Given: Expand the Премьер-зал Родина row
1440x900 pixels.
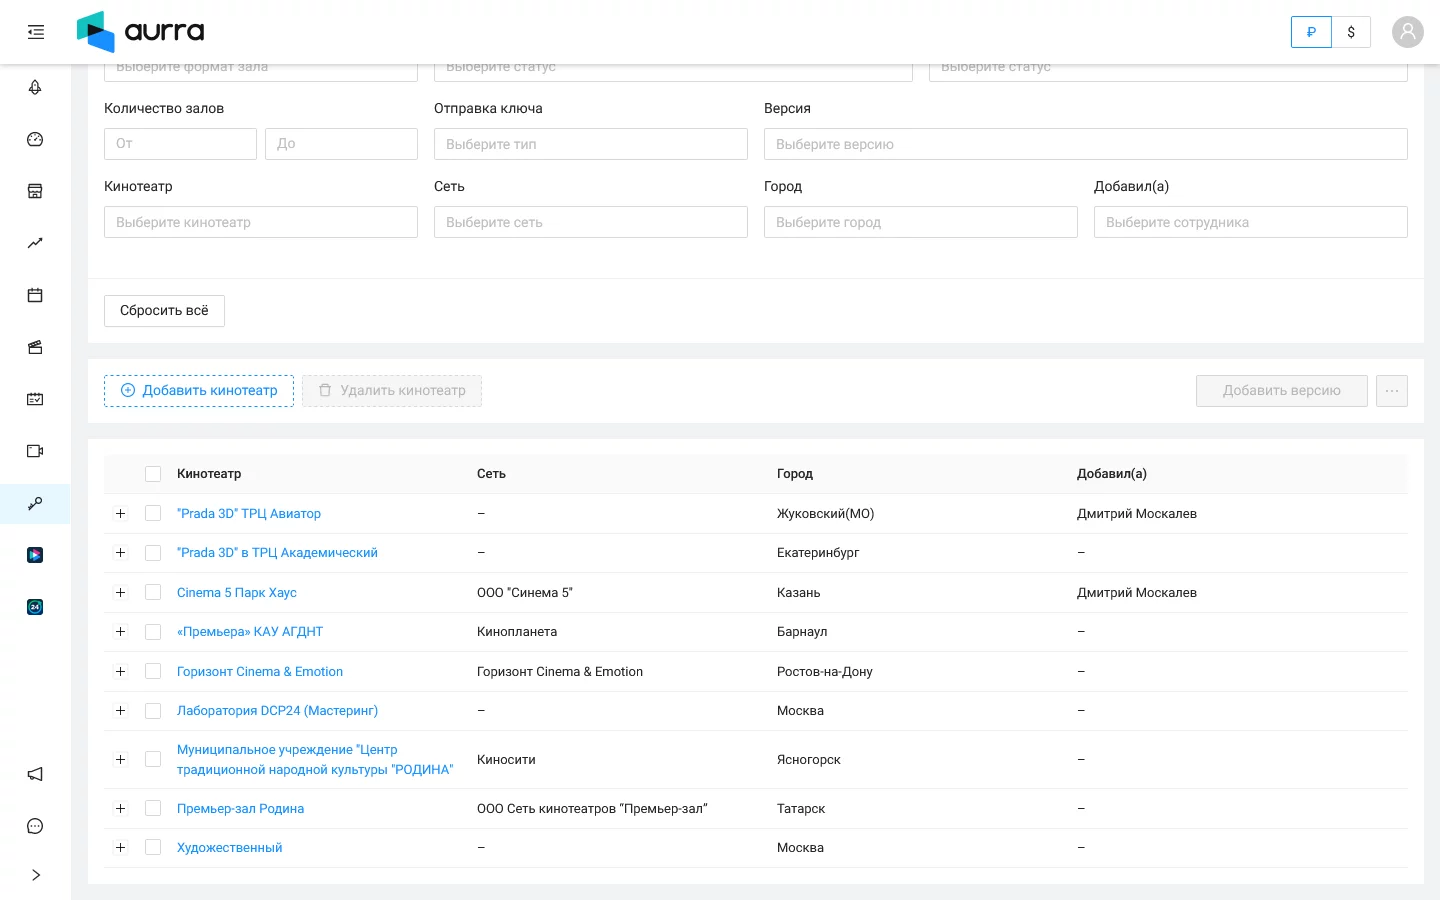Looking at the screenshot, I should (120, 809).
